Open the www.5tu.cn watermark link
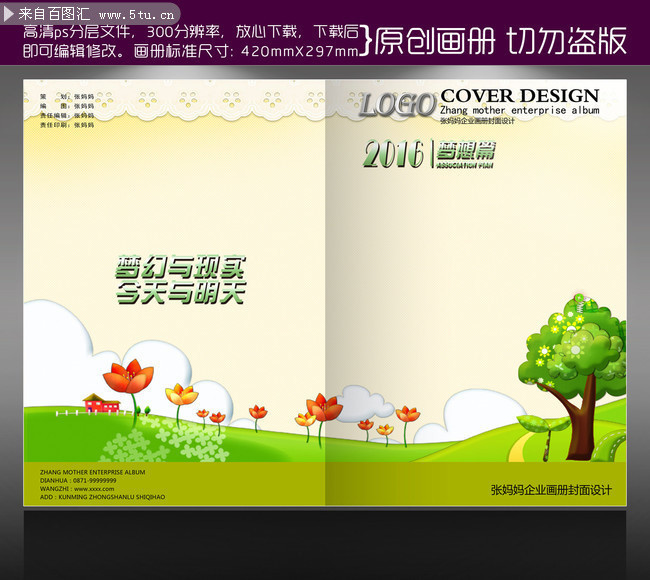This screenshot has width=650, height=580. (x=138, y=14)
